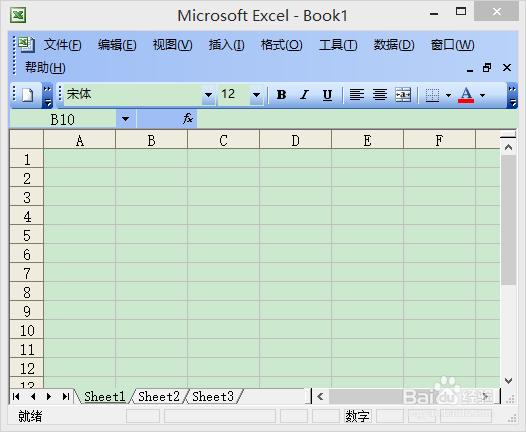Open the 帮助(H) menu
526x432 pixels.
pyautogui.click(x=45, y=68)
